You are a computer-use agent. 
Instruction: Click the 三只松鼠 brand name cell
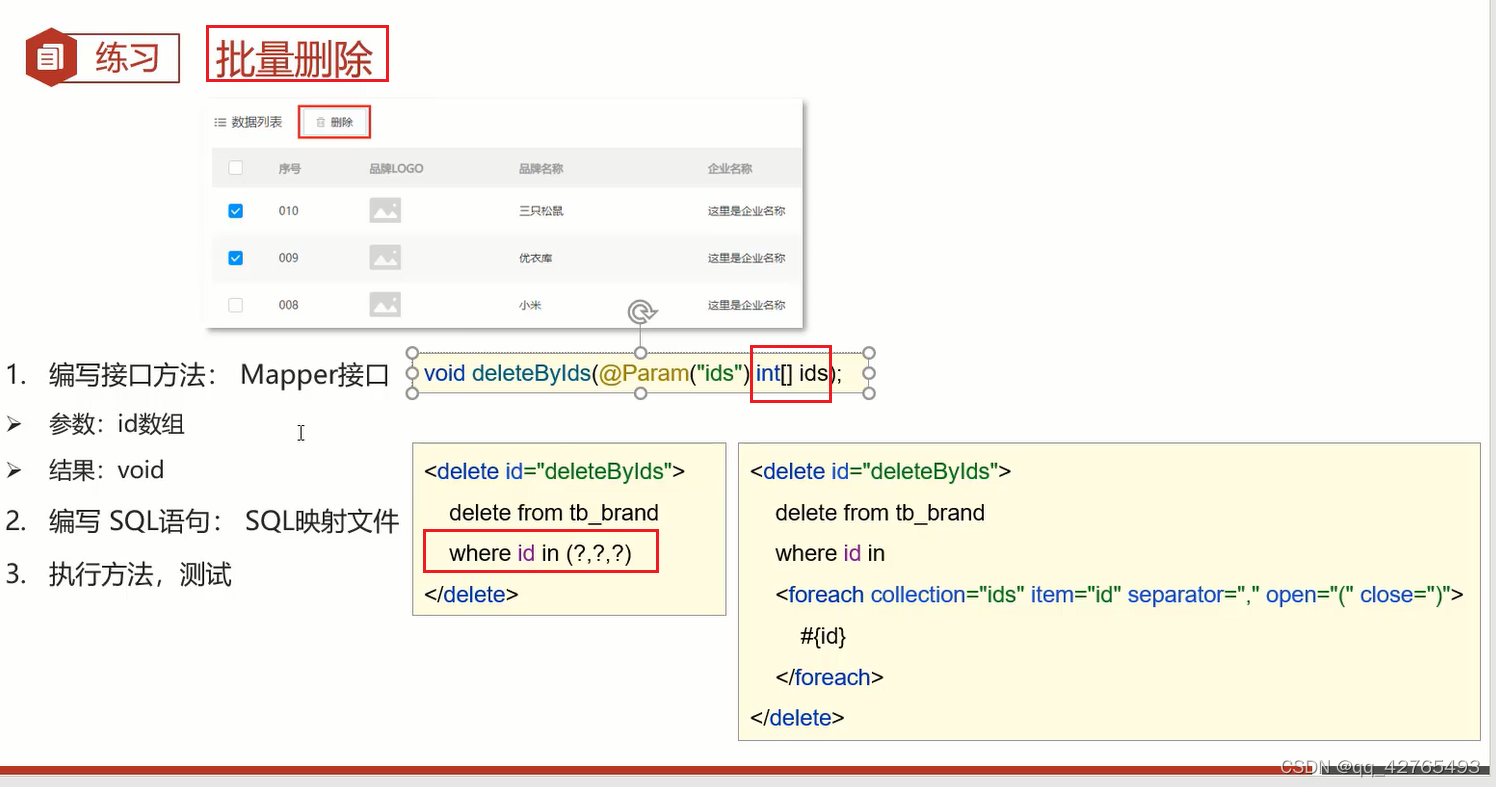click(541, 211)
